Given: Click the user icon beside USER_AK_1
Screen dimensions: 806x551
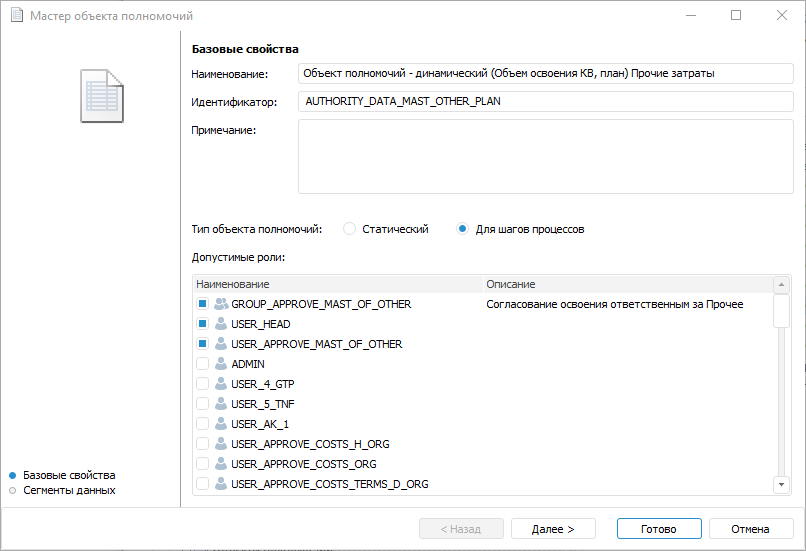Looking at the screenshot, I should (x=221, y=424).
